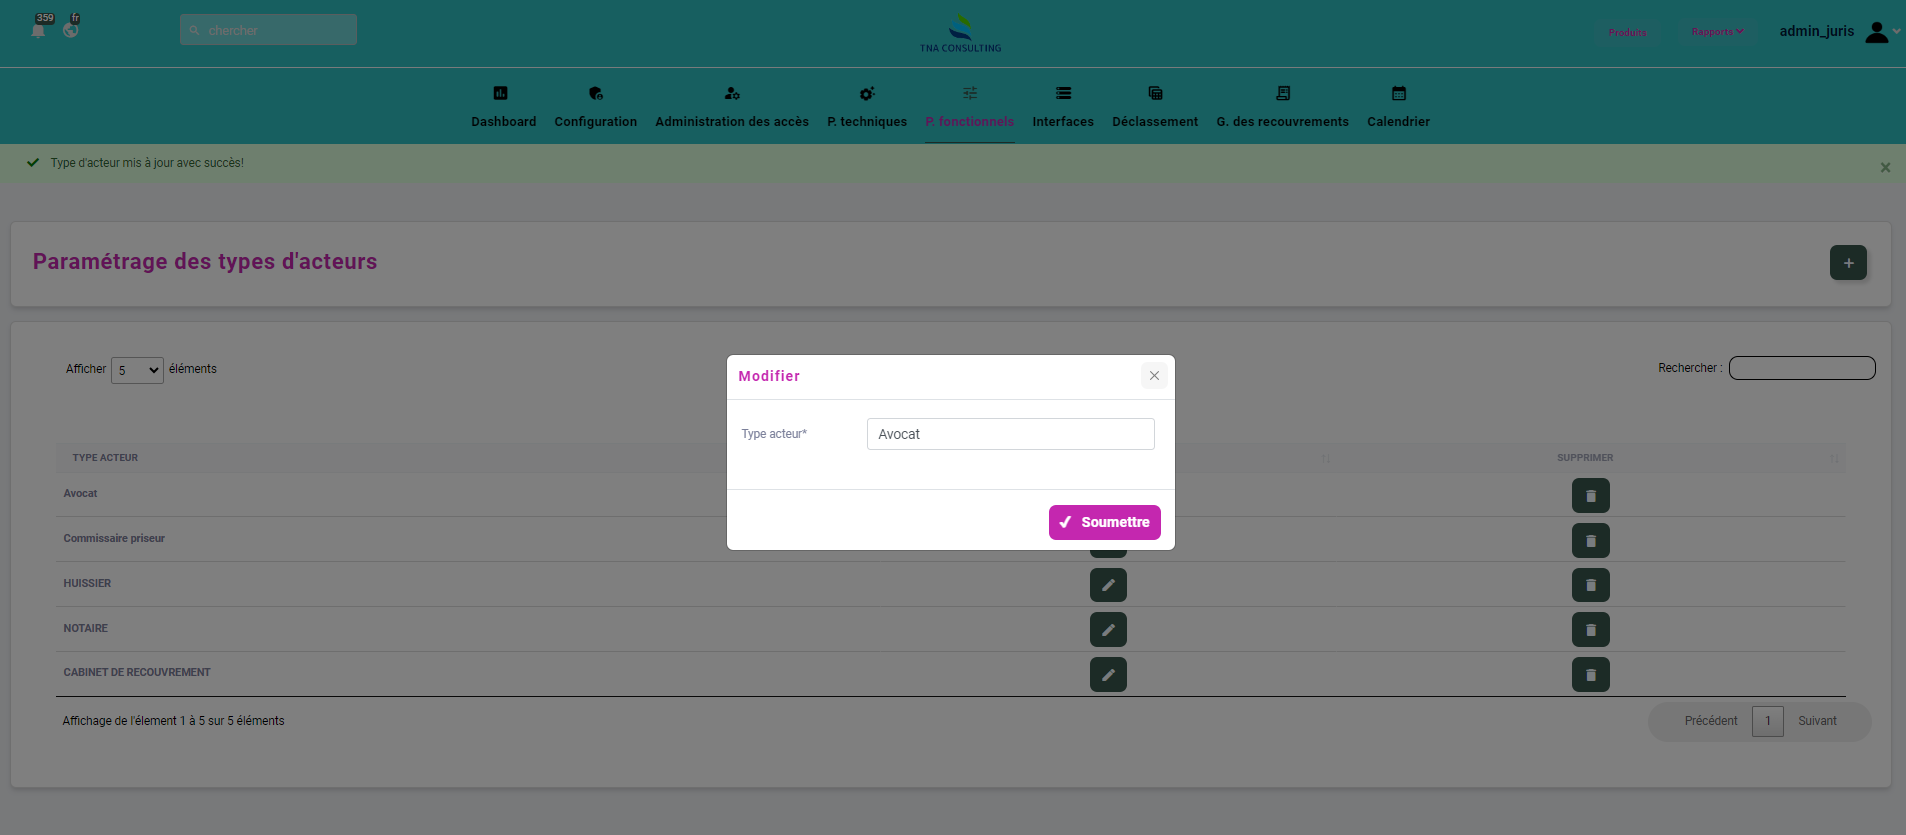Click the Soumettre button
Viewport: 1906px width, 835px height.
pyautogui.click(x=1104, y=522)
